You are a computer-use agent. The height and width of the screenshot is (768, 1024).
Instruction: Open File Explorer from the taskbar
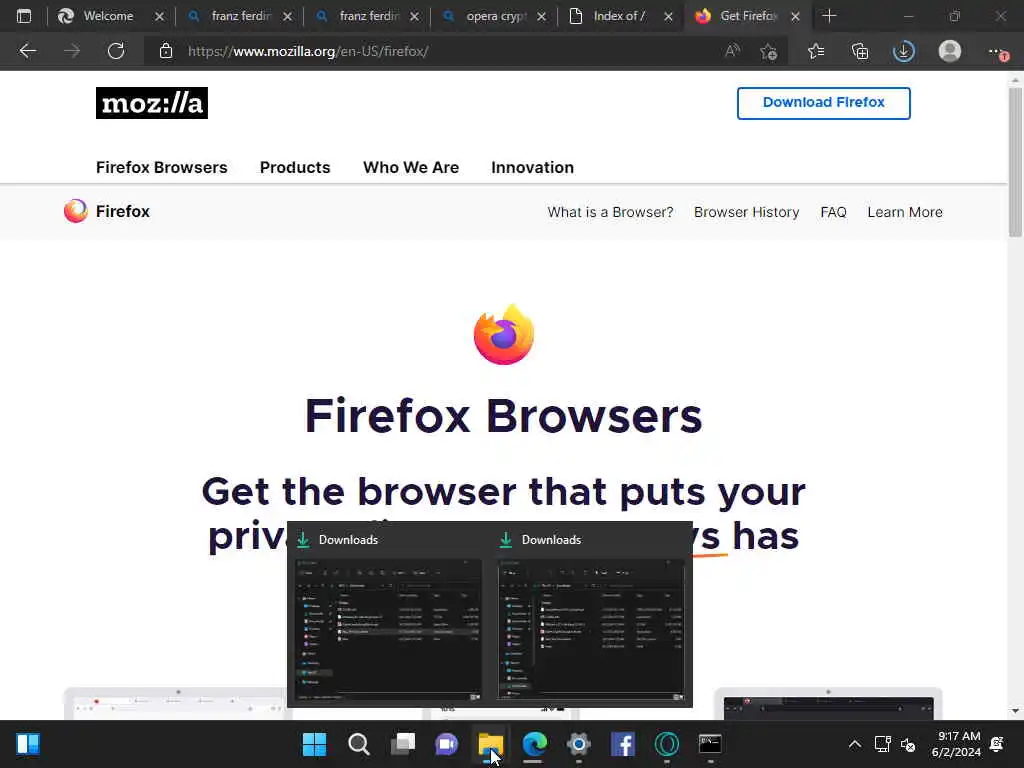[x=490, y=744]
